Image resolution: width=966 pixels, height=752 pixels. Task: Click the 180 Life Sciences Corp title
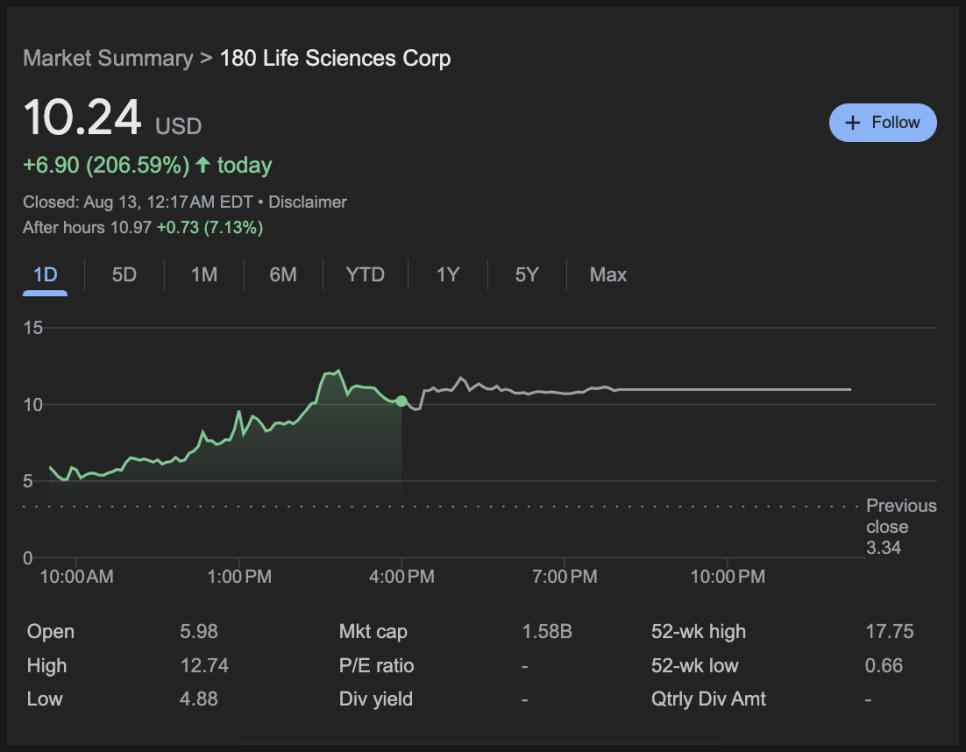click(335, 59)
